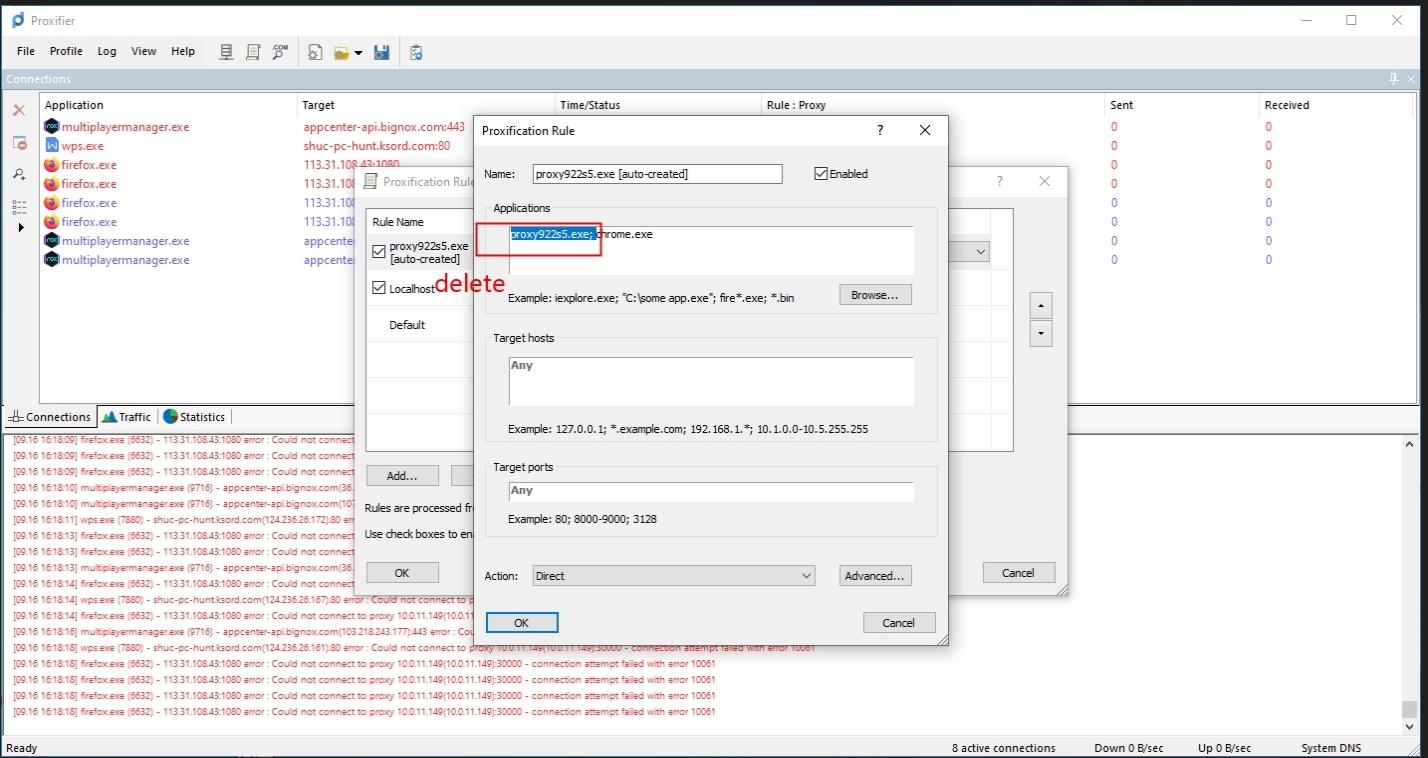Open the Action dropdown showing Direct
Screen dimensions: 1428x758
point(672,575)
